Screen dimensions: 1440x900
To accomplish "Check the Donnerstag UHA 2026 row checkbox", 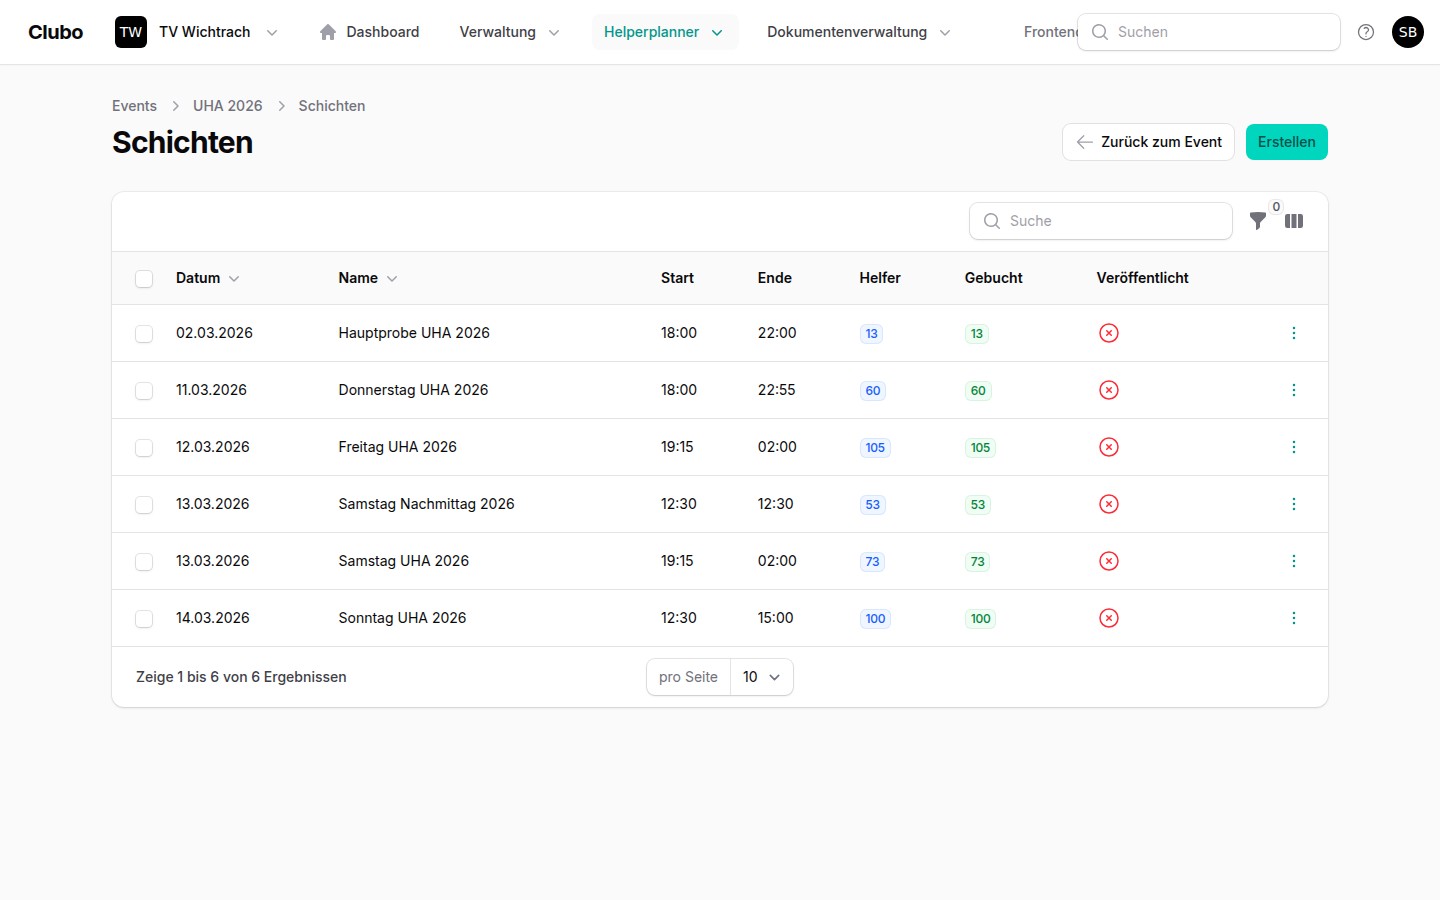I will [144, 391].
